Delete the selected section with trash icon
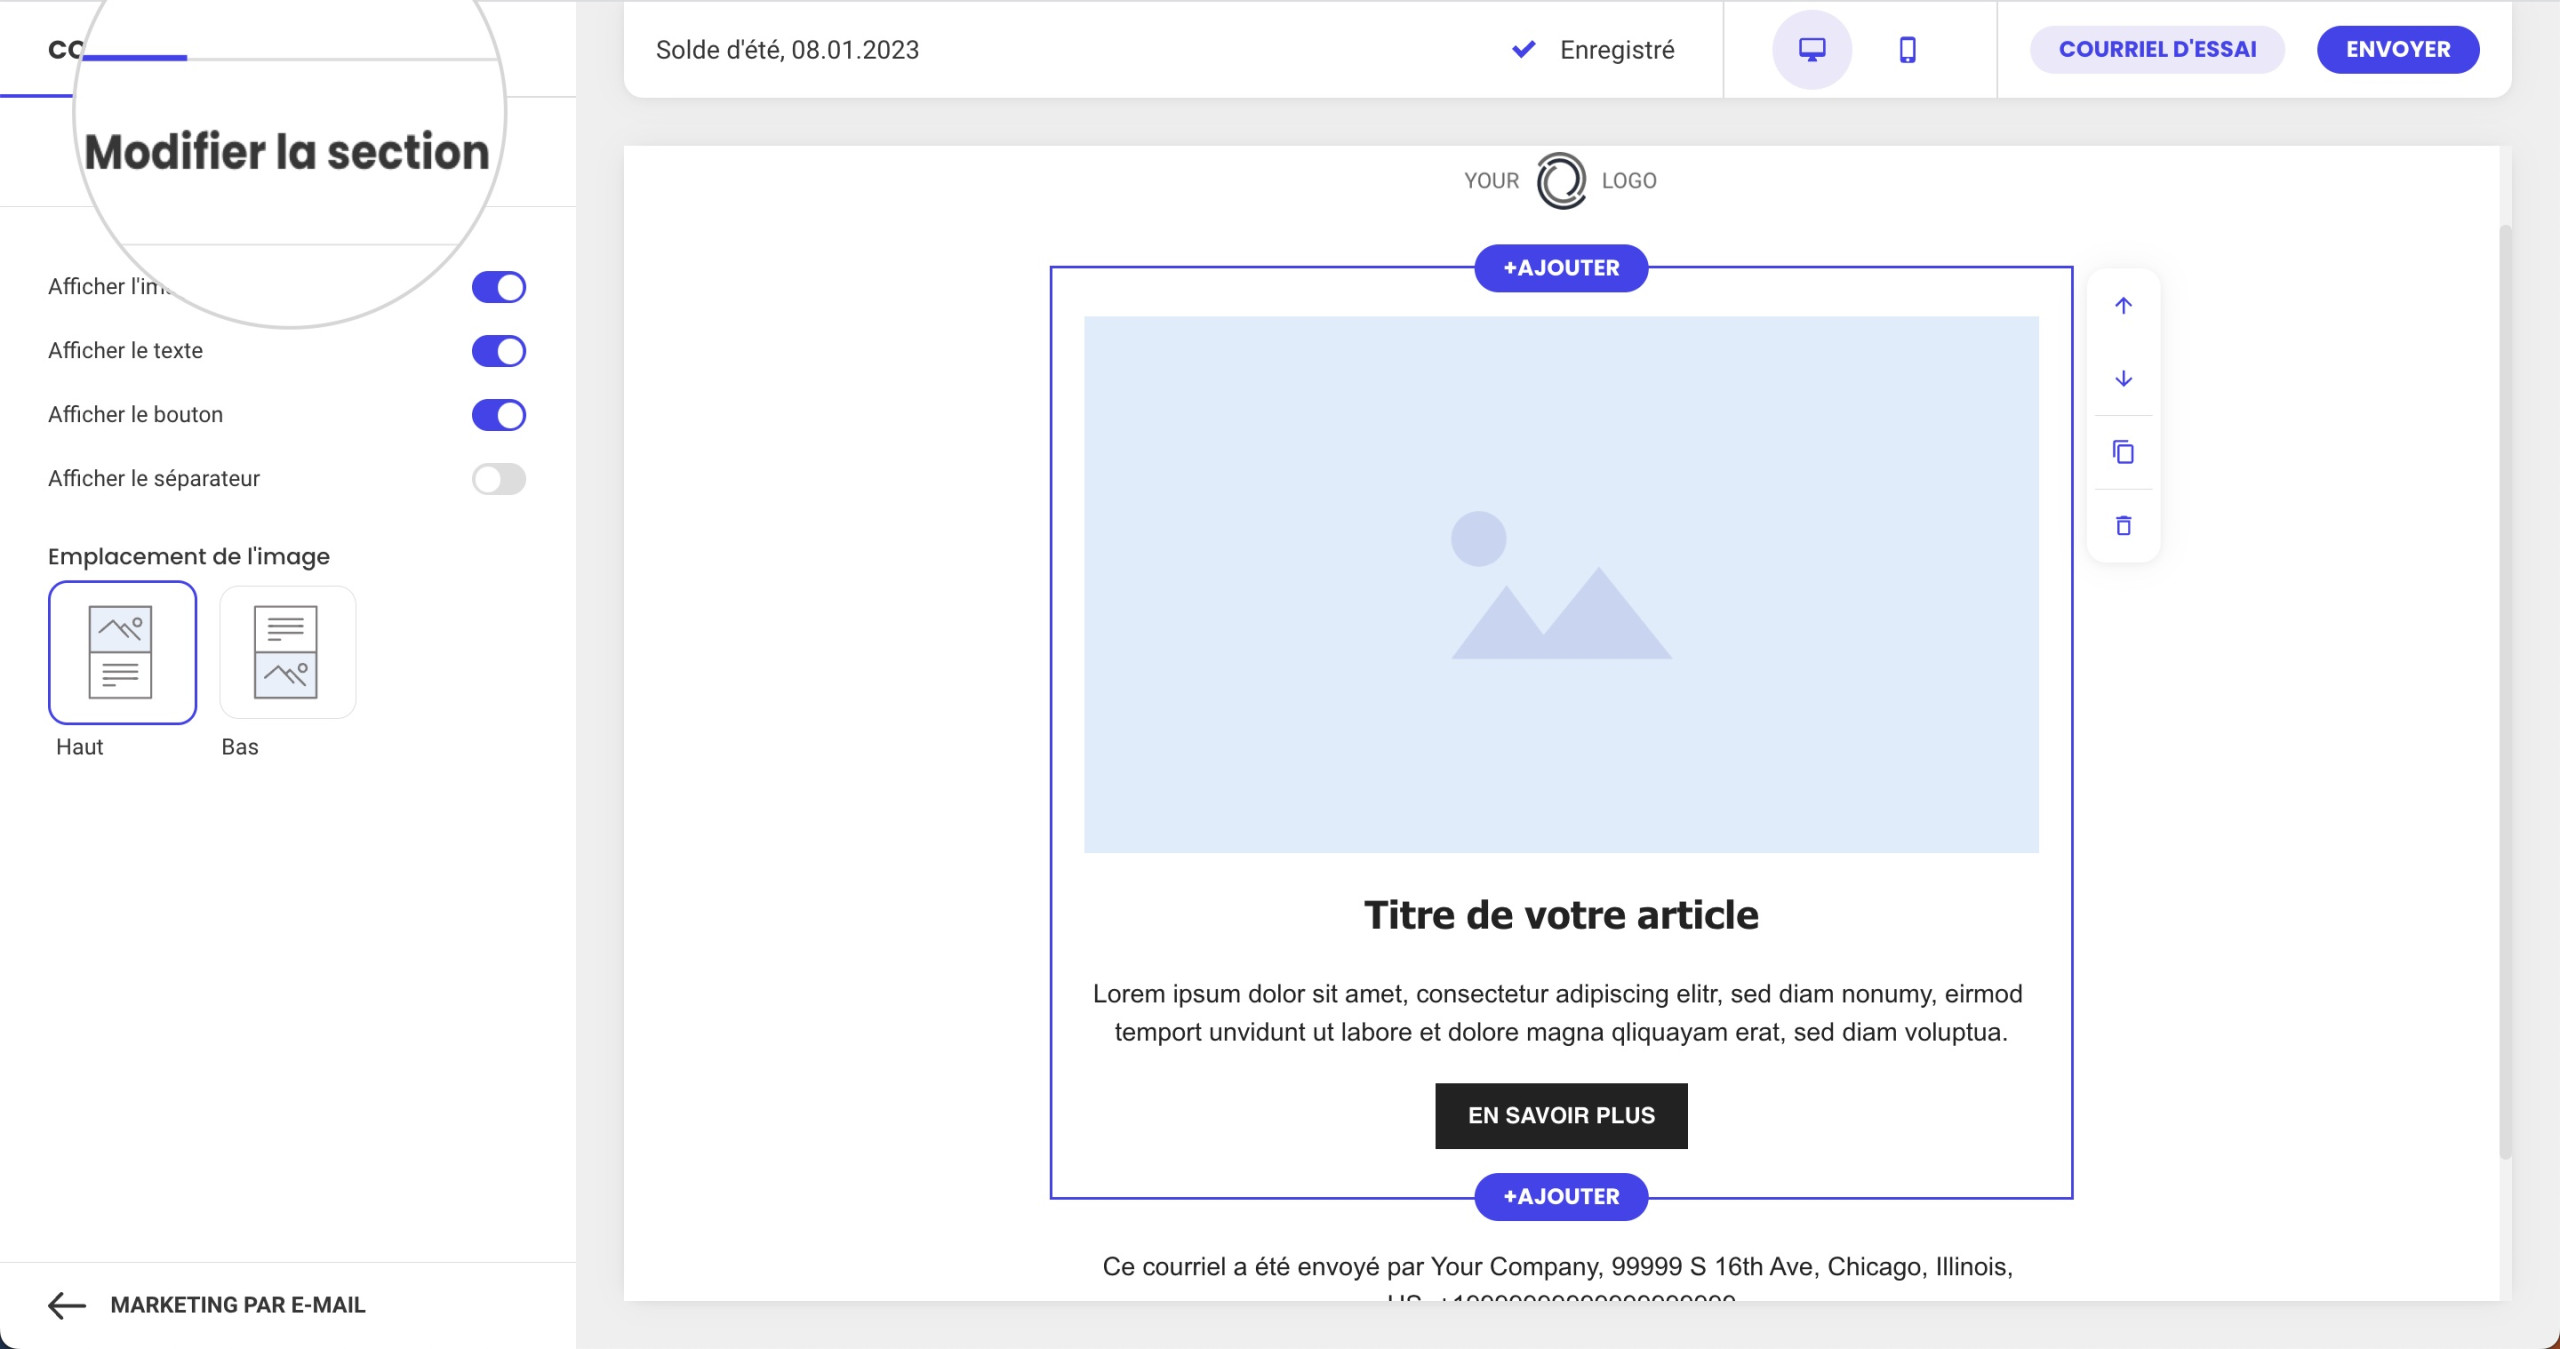This screenshot has height=1349, width=2560. coord(2123,526)
